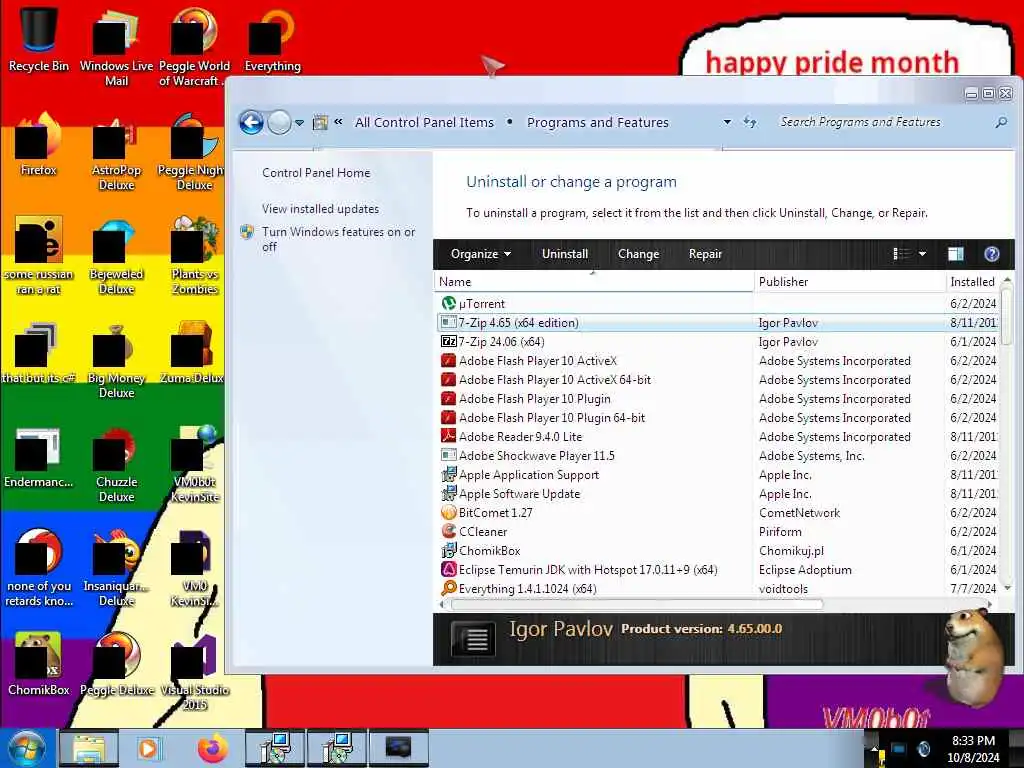
Task: Open File Explorer from taskbar
Action: tap(89, 748)
